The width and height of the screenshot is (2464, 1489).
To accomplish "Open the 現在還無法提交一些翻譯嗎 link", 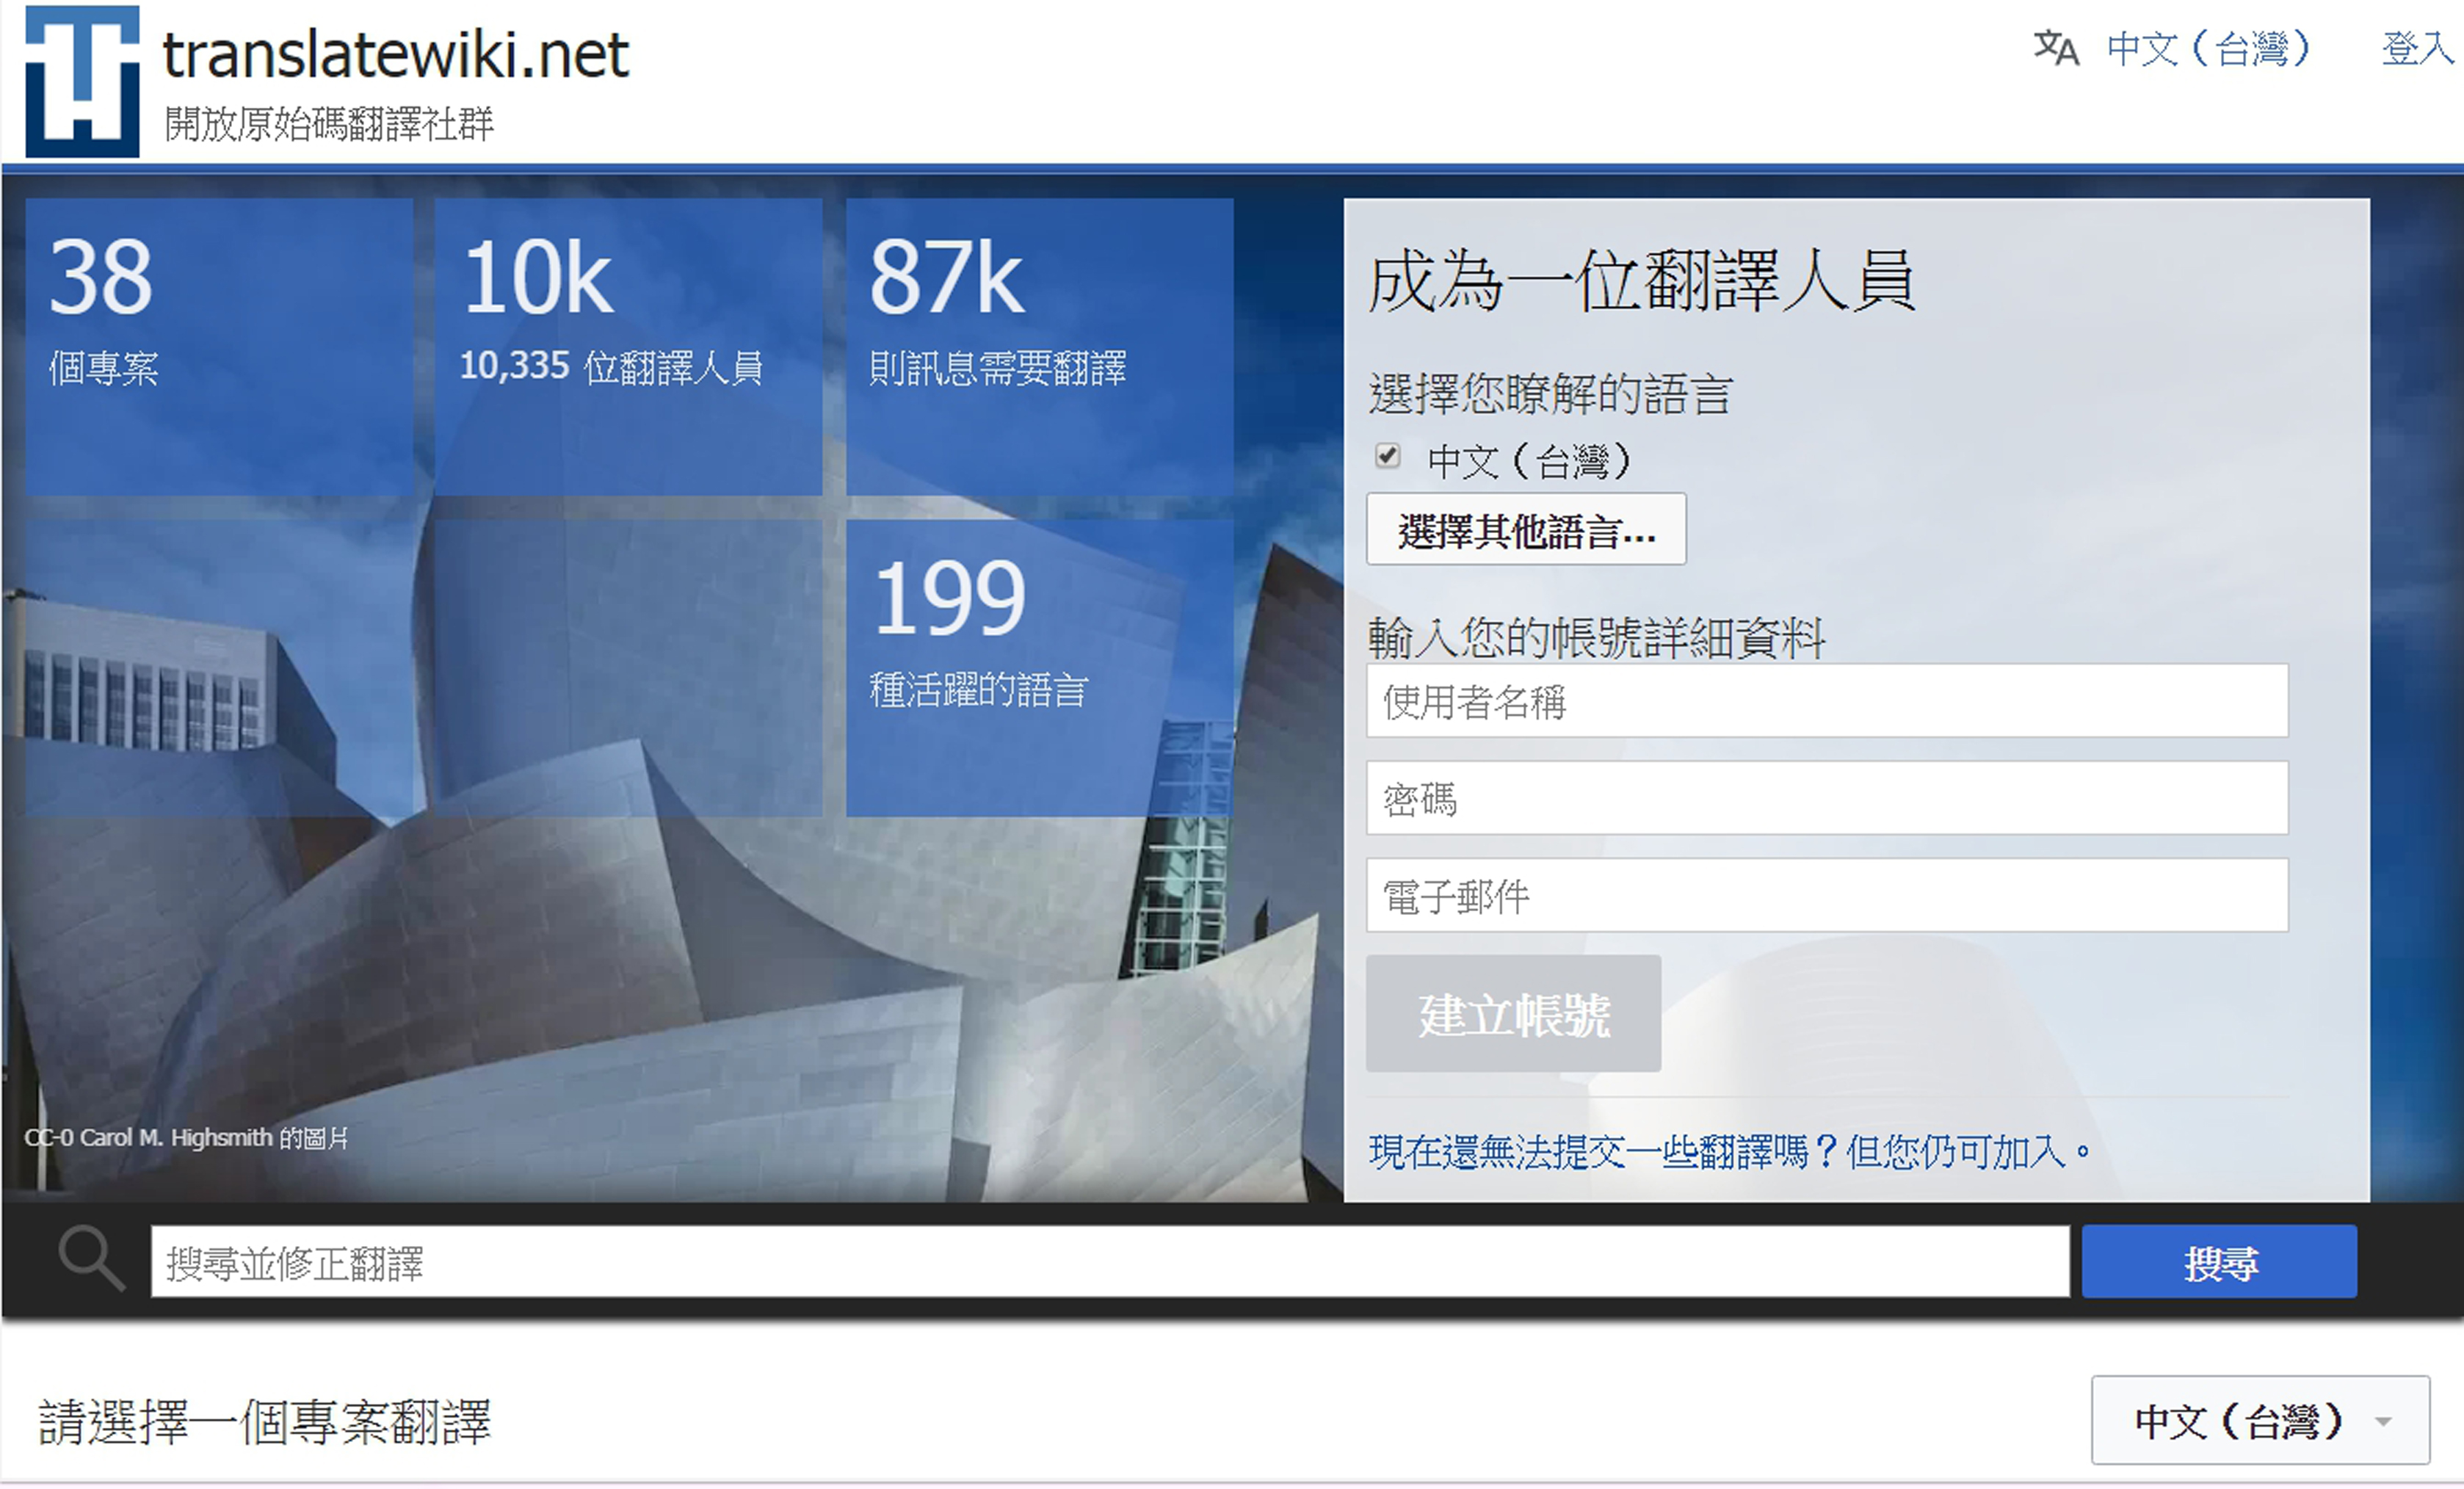I will 1730,1152.
